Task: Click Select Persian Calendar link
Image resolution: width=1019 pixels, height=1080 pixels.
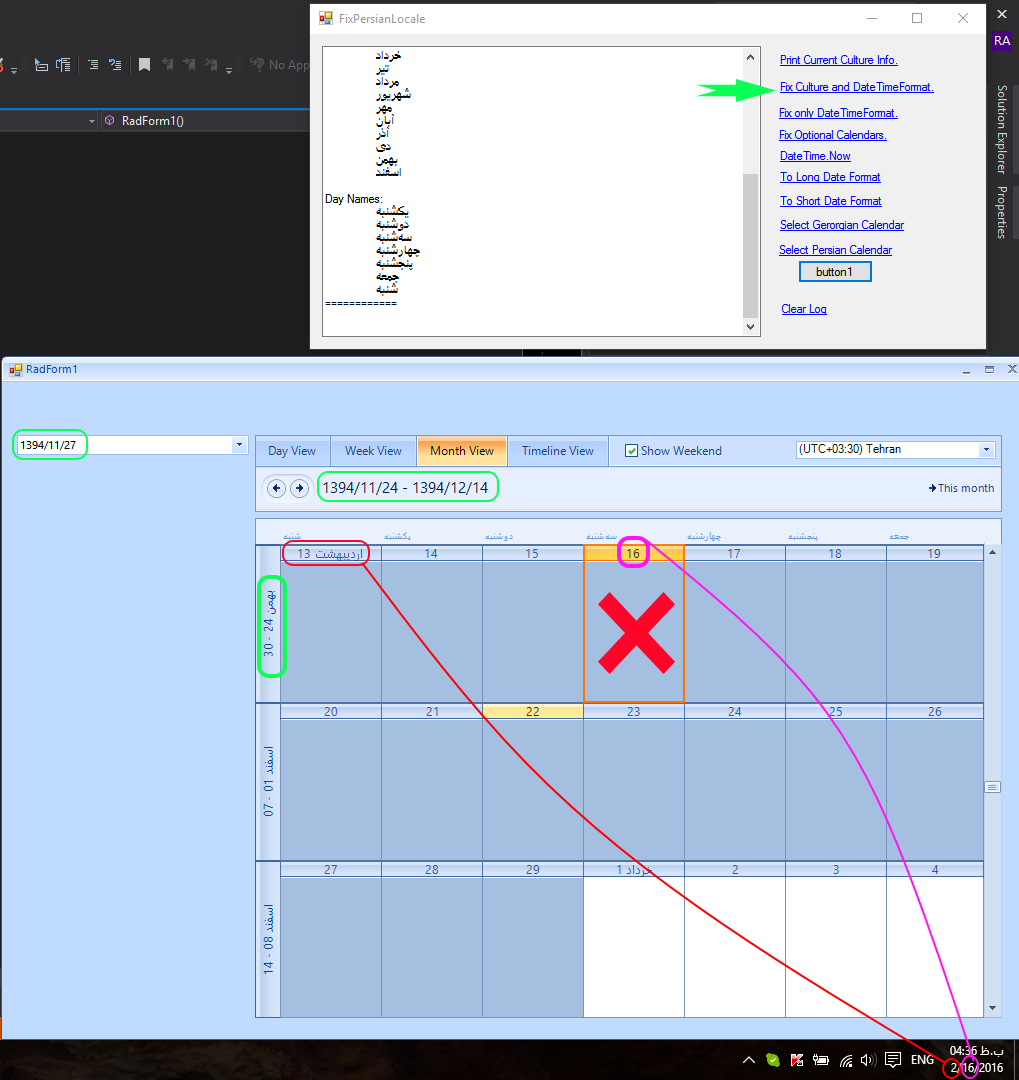Action: 835,250
